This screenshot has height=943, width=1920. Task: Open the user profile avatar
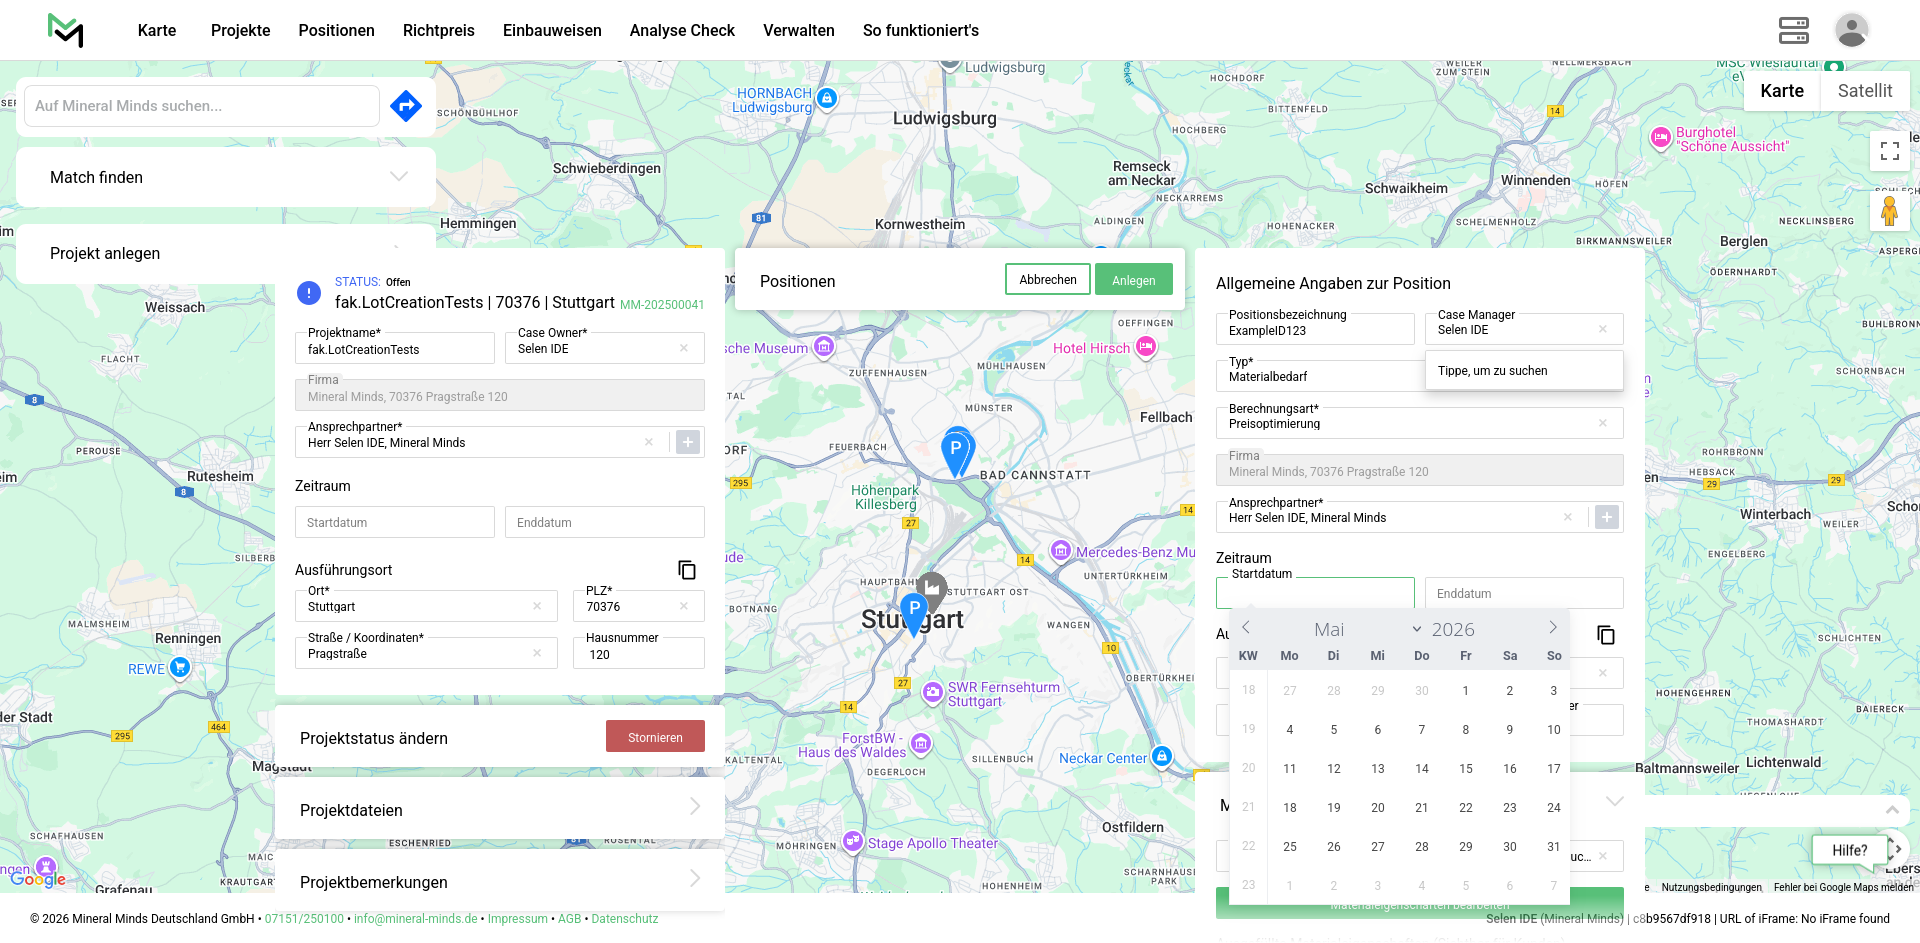point(1851,30)
